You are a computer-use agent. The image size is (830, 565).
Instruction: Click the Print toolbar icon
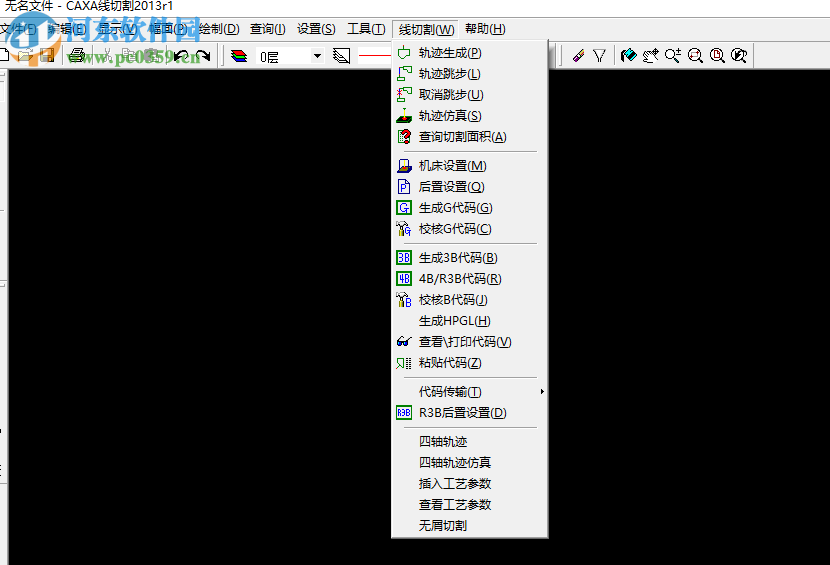pyautogui.click(x=77, y=55)
